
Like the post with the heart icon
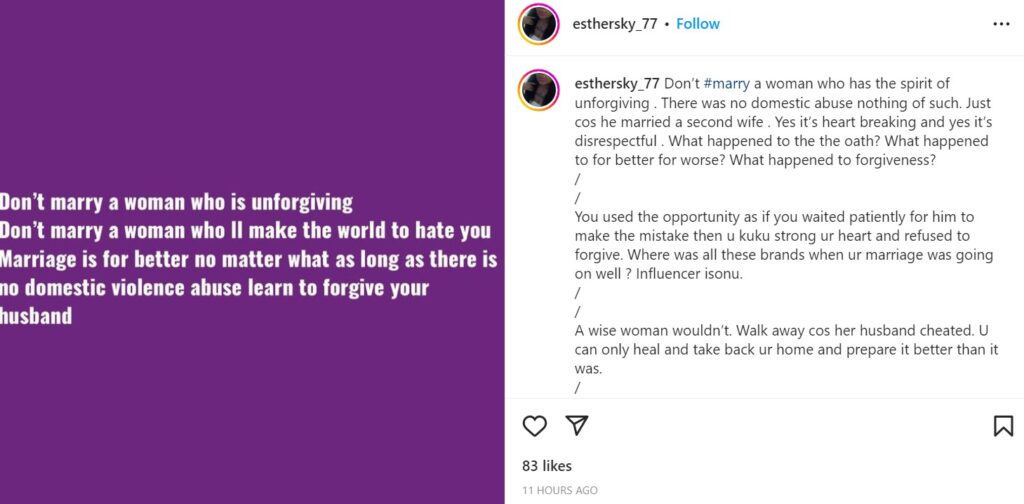[535, 426]
